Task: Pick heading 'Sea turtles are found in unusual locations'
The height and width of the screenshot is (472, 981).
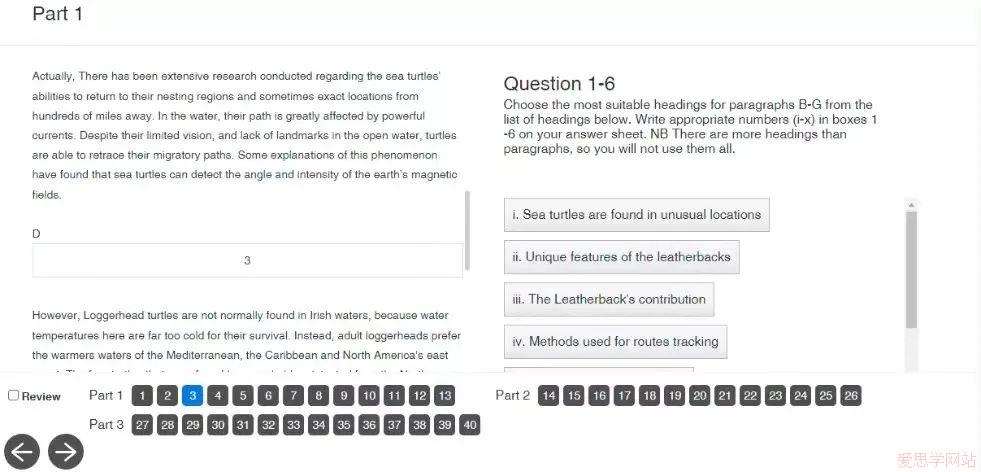Action: click(636, 215)
